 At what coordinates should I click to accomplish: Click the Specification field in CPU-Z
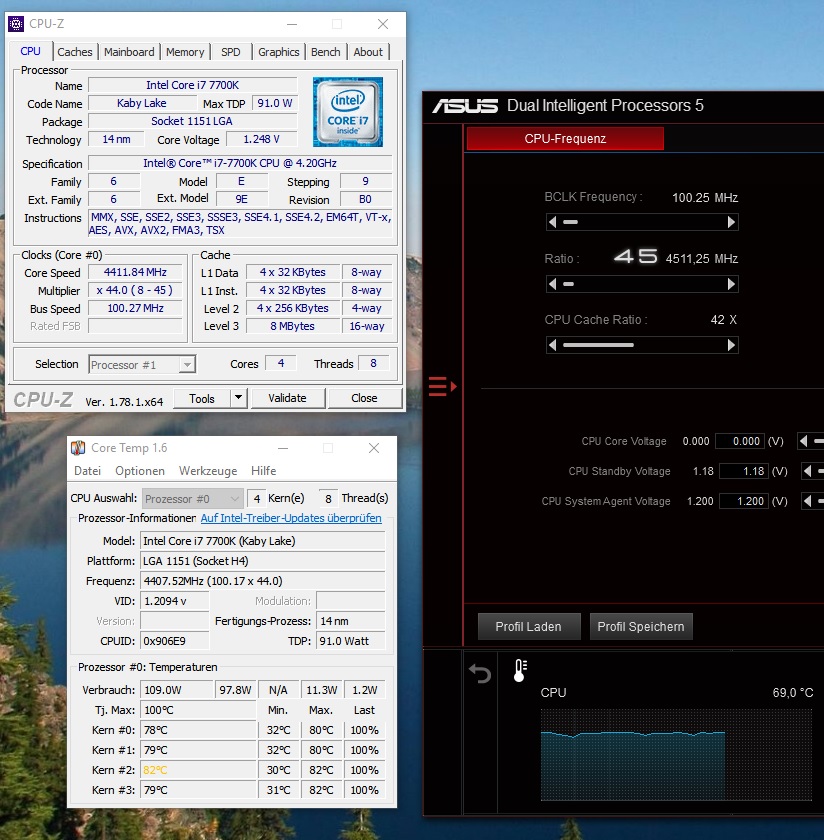click(240, 163)
